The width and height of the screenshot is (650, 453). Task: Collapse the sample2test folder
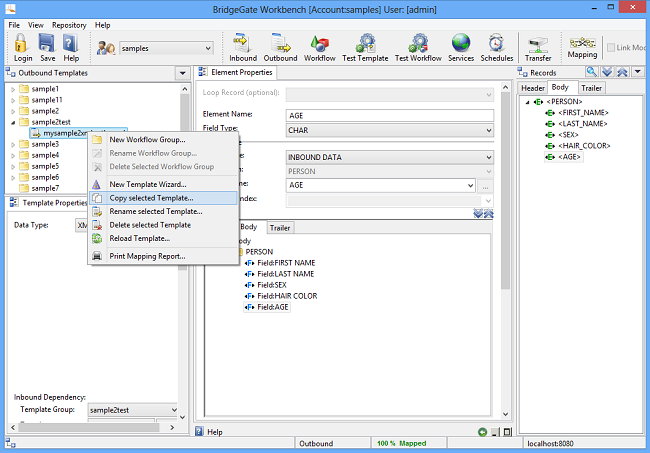click(x=13, y=122)
